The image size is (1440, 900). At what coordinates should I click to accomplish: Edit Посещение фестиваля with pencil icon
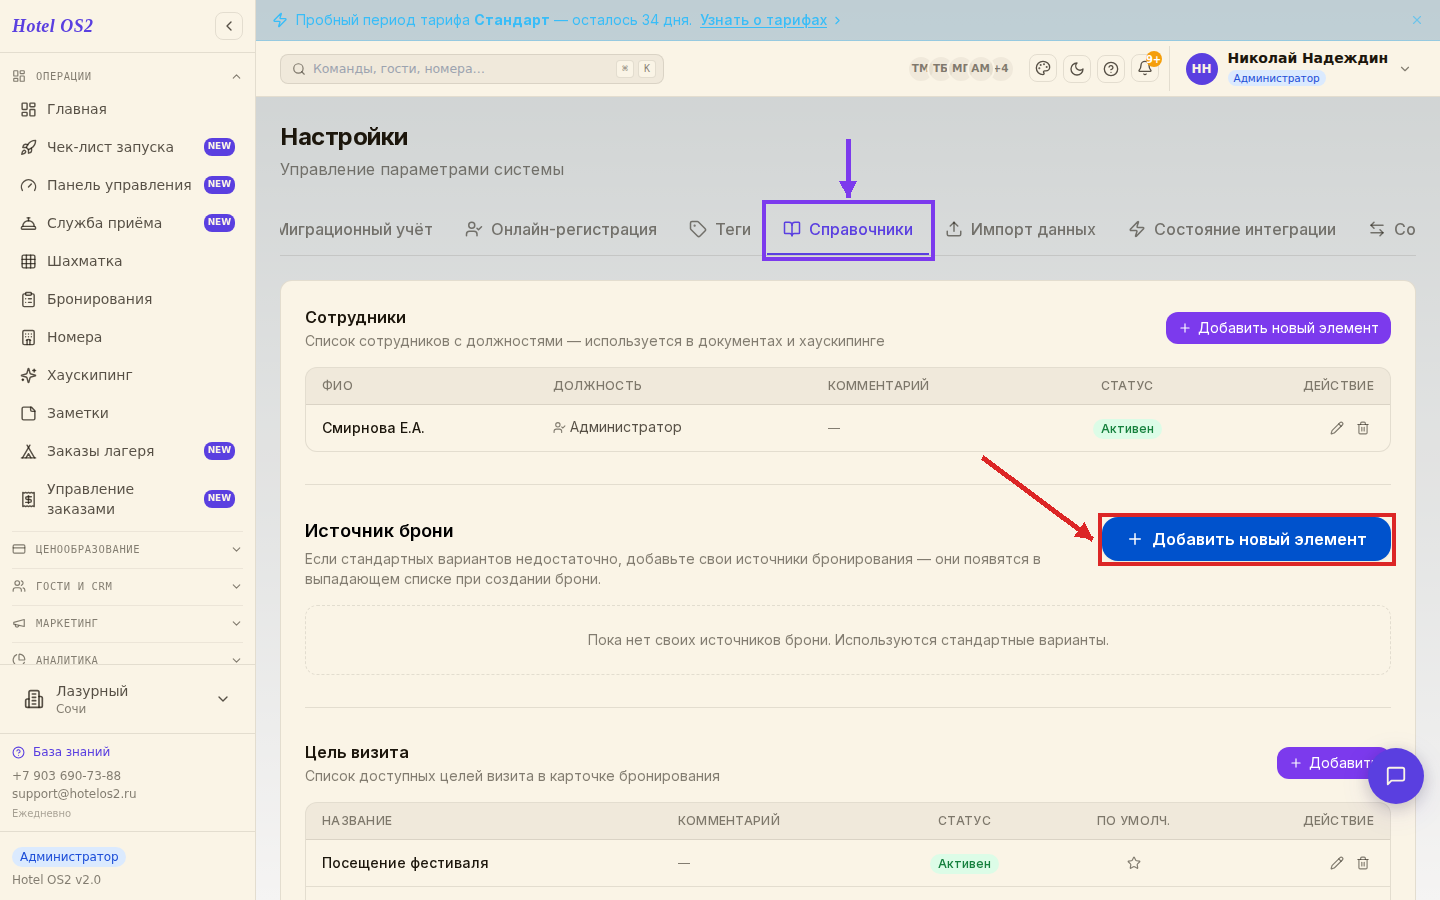(x=1337, y=863)
